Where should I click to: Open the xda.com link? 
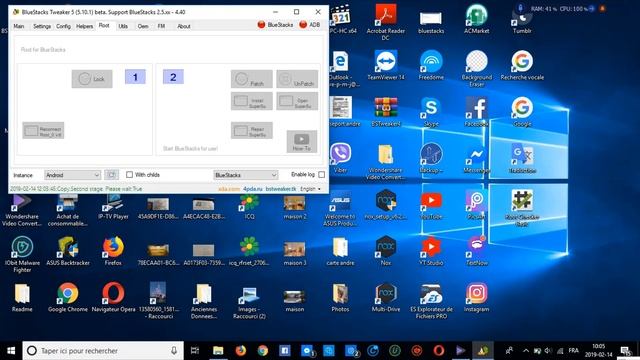coord(229,189)
